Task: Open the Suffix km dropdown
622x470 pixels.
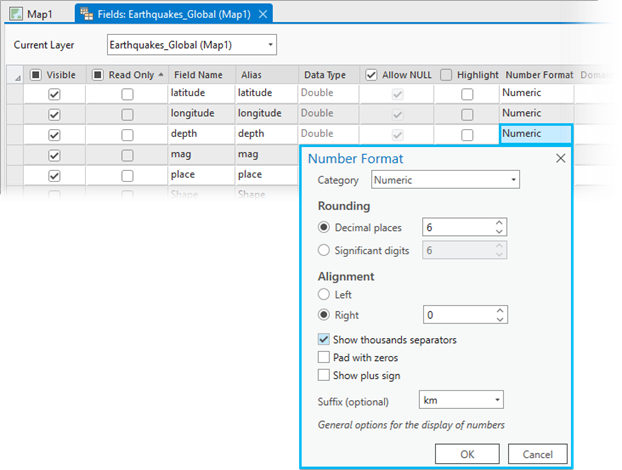Action: click(462, 400)
